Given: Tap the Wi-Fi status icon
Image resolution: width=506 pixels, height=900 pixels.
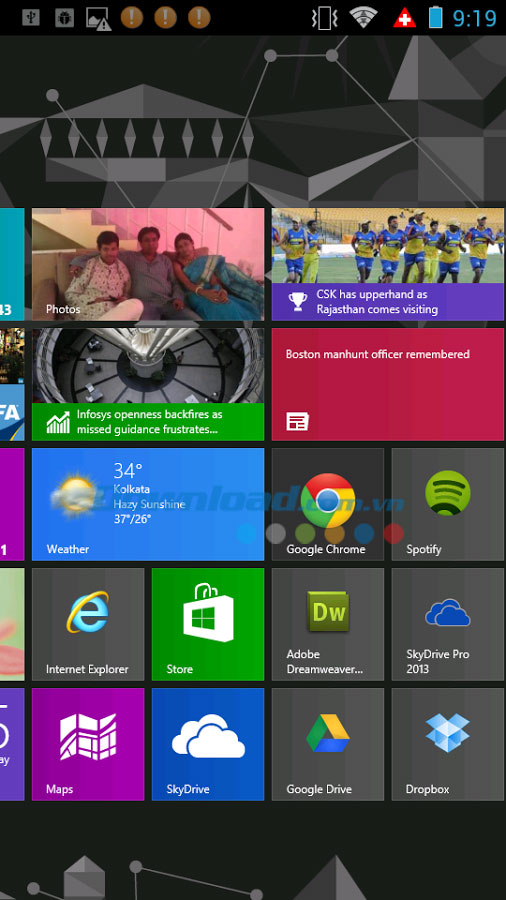Looking at the screenshot, I should coord(363,17).
